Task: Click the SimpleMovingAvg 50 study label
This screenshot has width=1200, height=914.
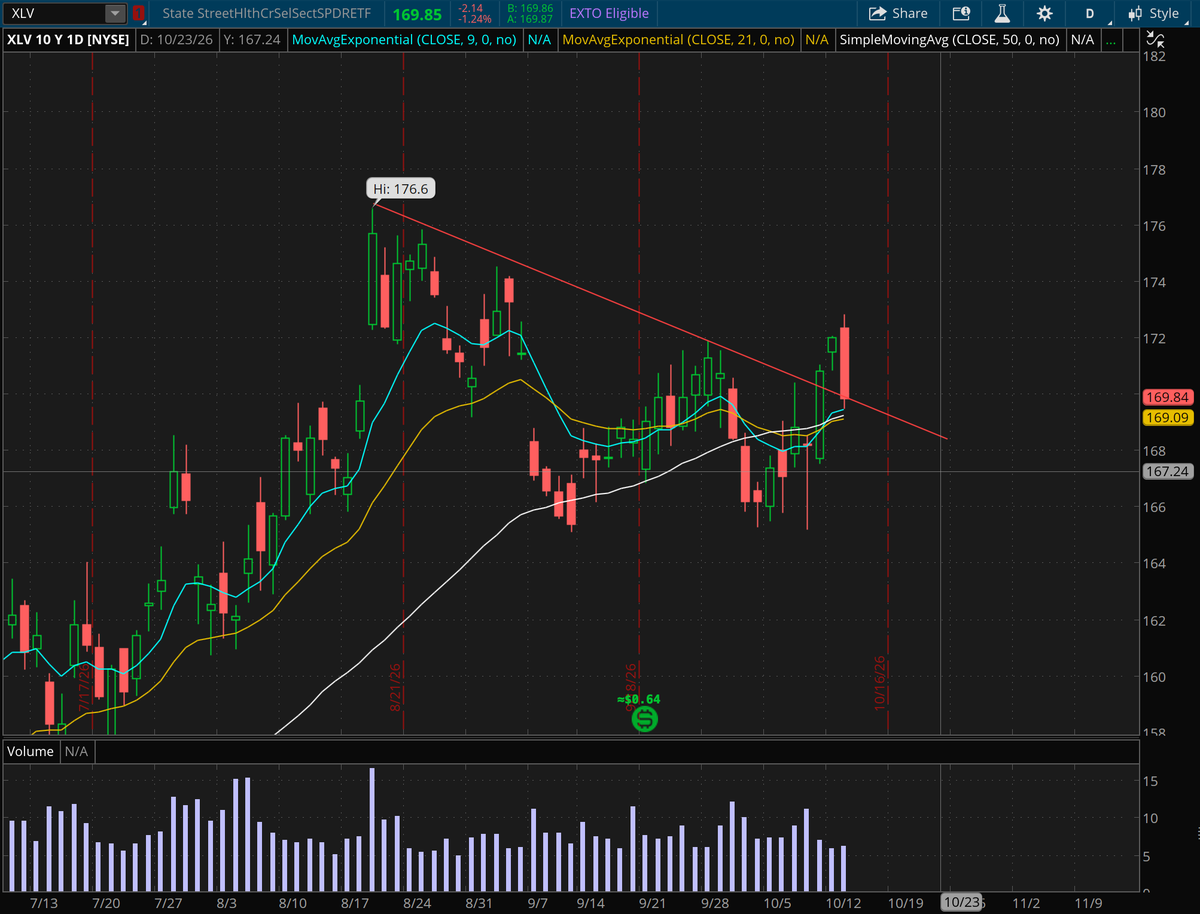Action: coord(950,40)
